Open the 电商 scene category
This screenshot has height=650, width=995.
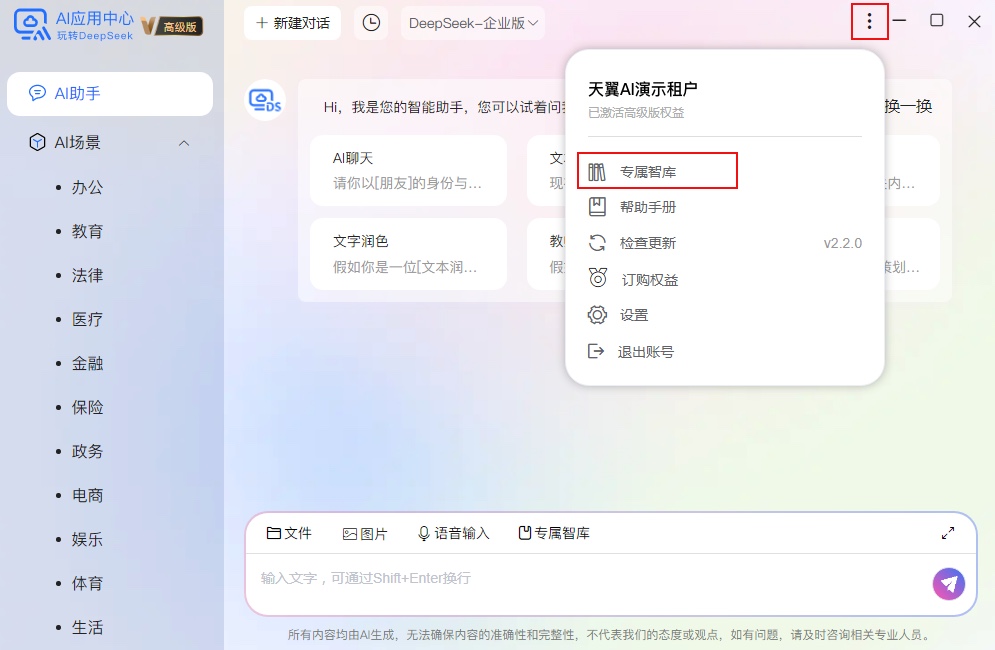88,495
